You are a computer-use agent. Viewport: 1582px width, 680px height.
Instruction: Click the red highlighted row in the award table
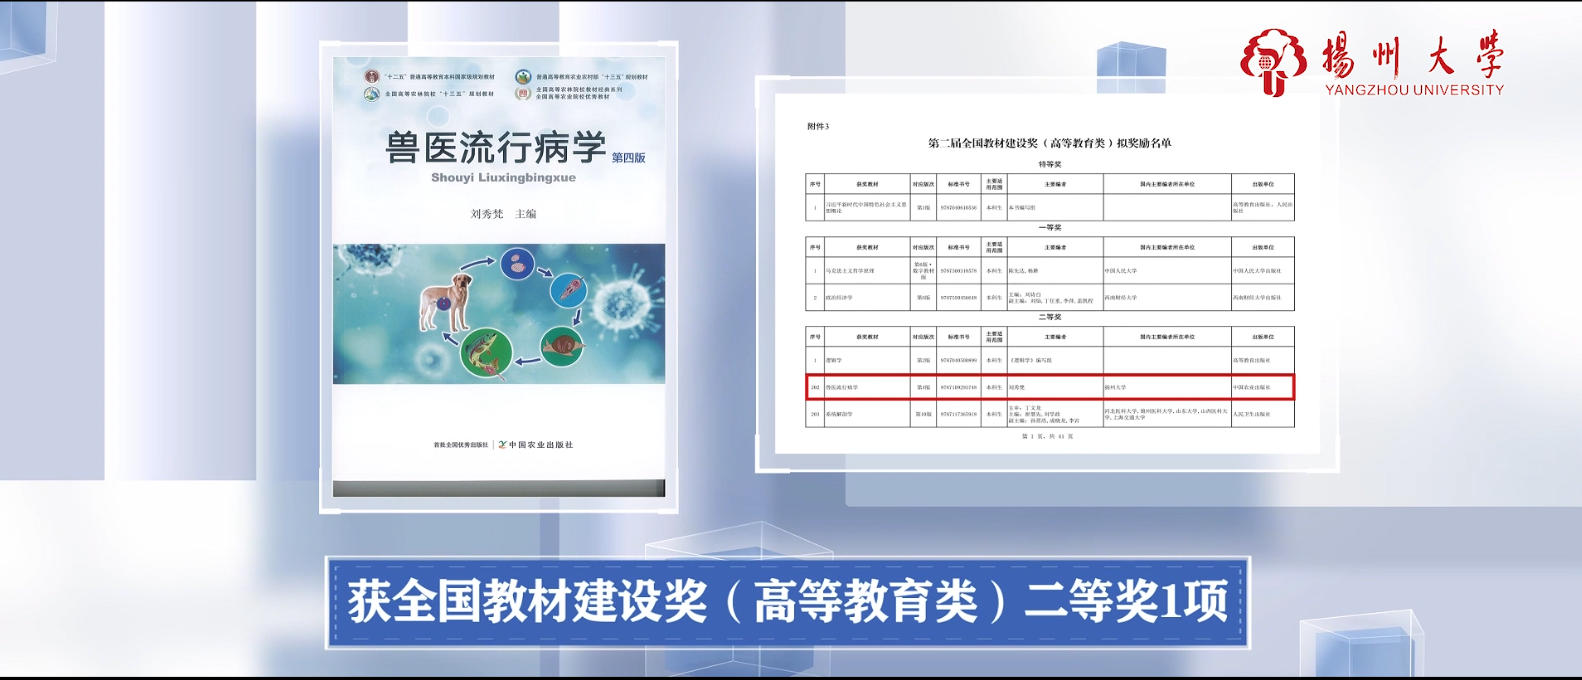click(1049, 387)
